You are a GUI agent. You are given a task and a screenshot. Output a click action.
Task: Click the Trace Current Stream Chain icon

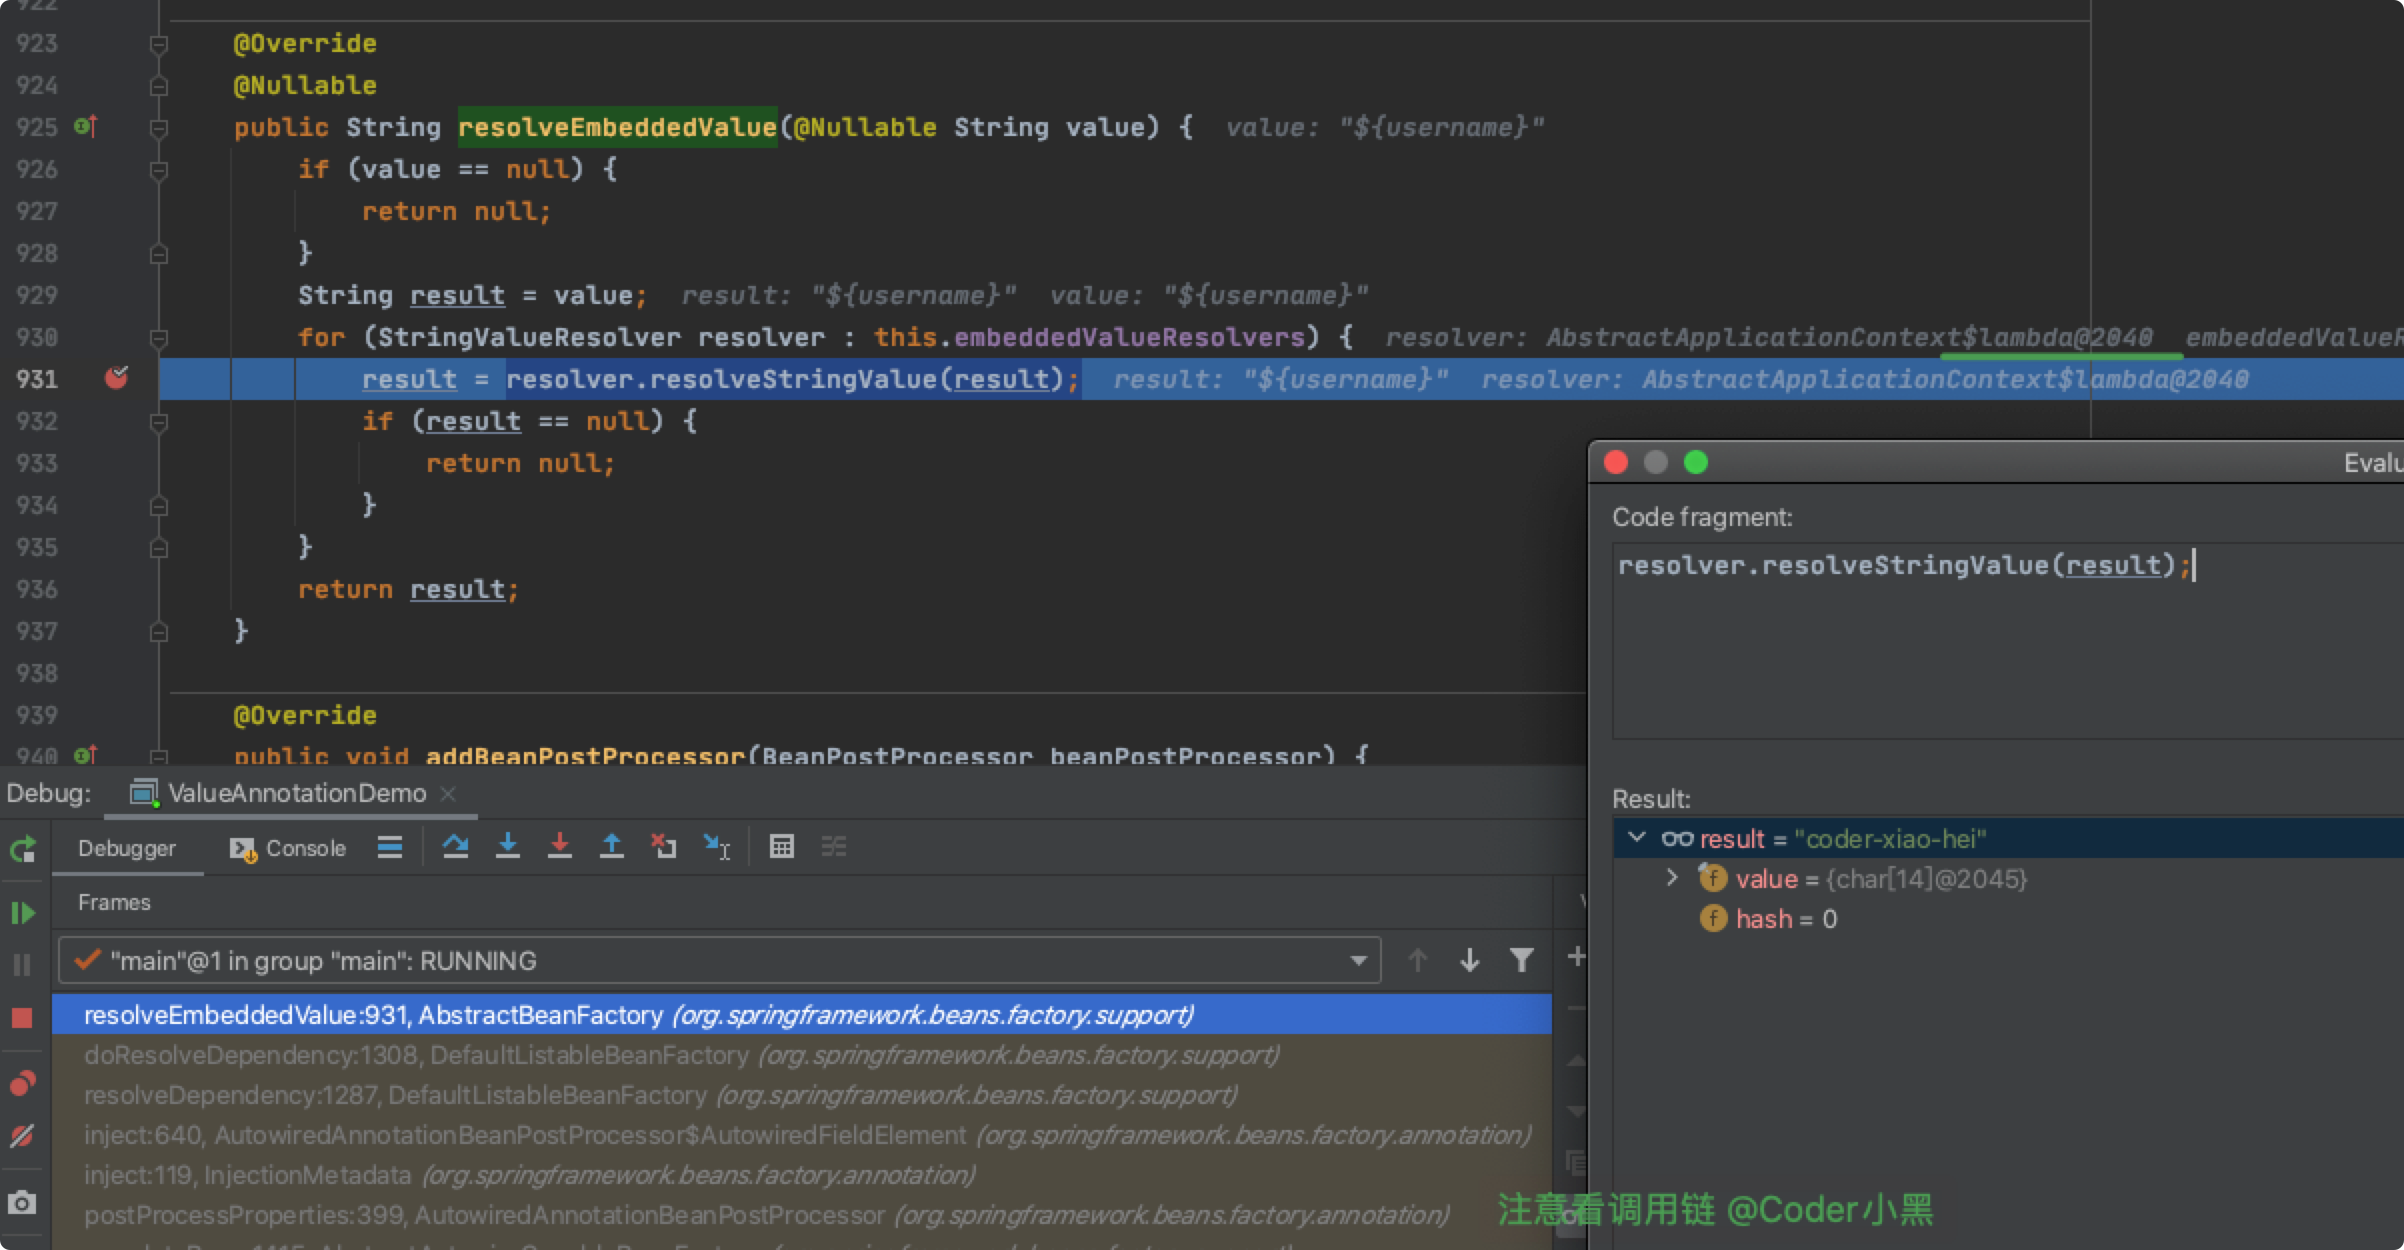point(834,847)
